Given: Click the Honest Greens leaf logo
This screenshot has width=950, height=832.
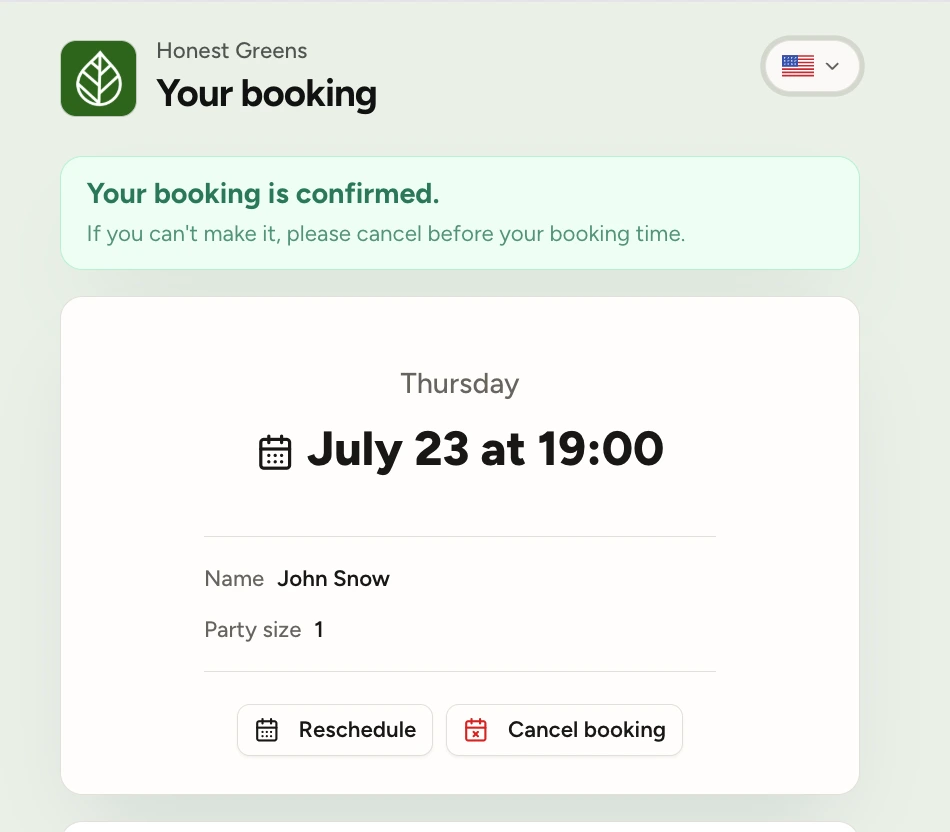Looking at the screenshot, I should (98, 78).
